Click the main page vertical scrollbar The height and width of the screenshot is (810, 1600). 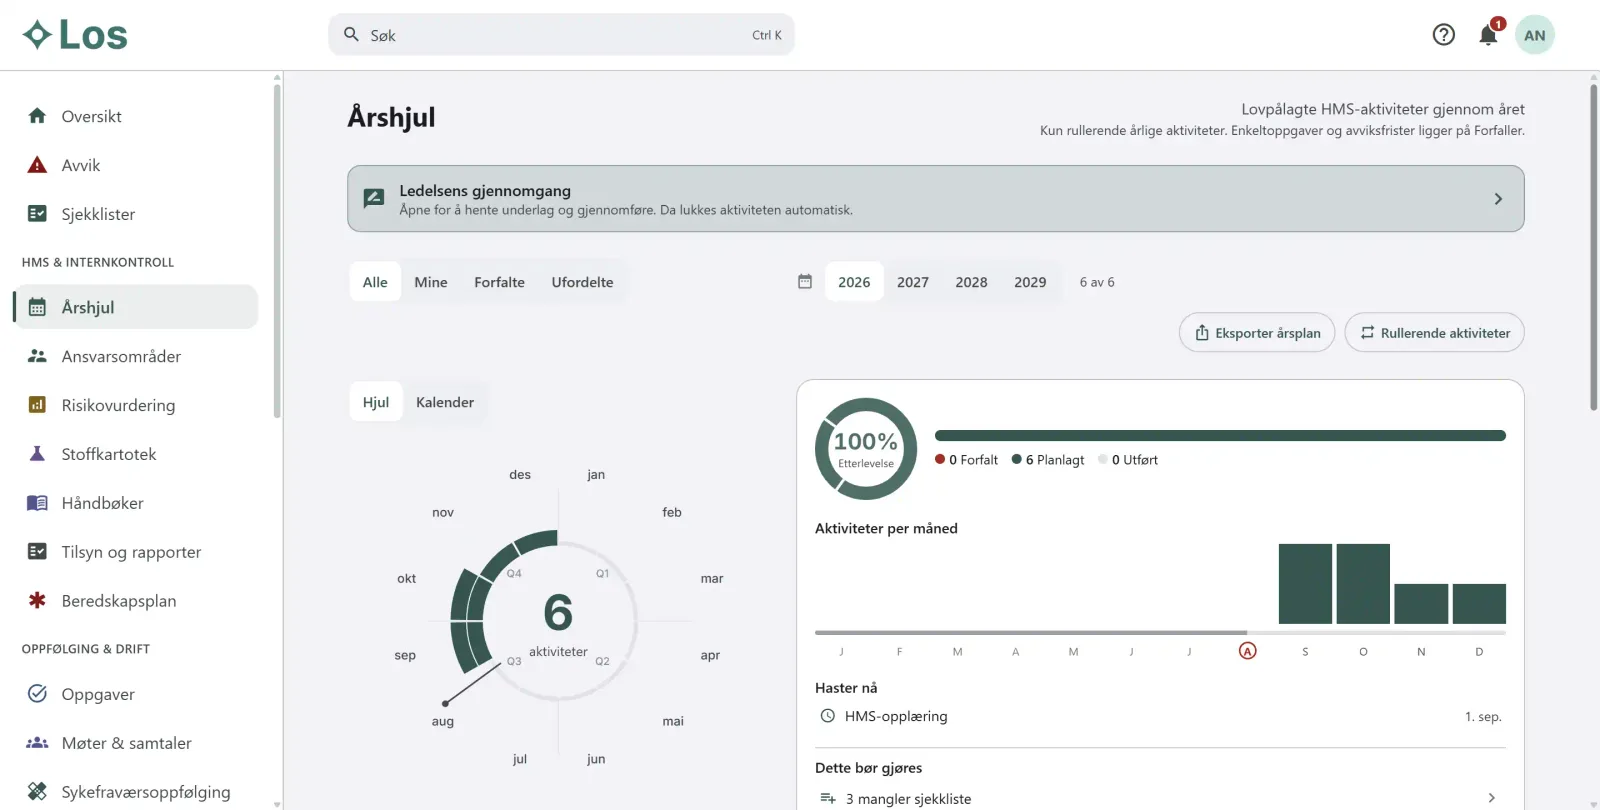coord(1594,248)
